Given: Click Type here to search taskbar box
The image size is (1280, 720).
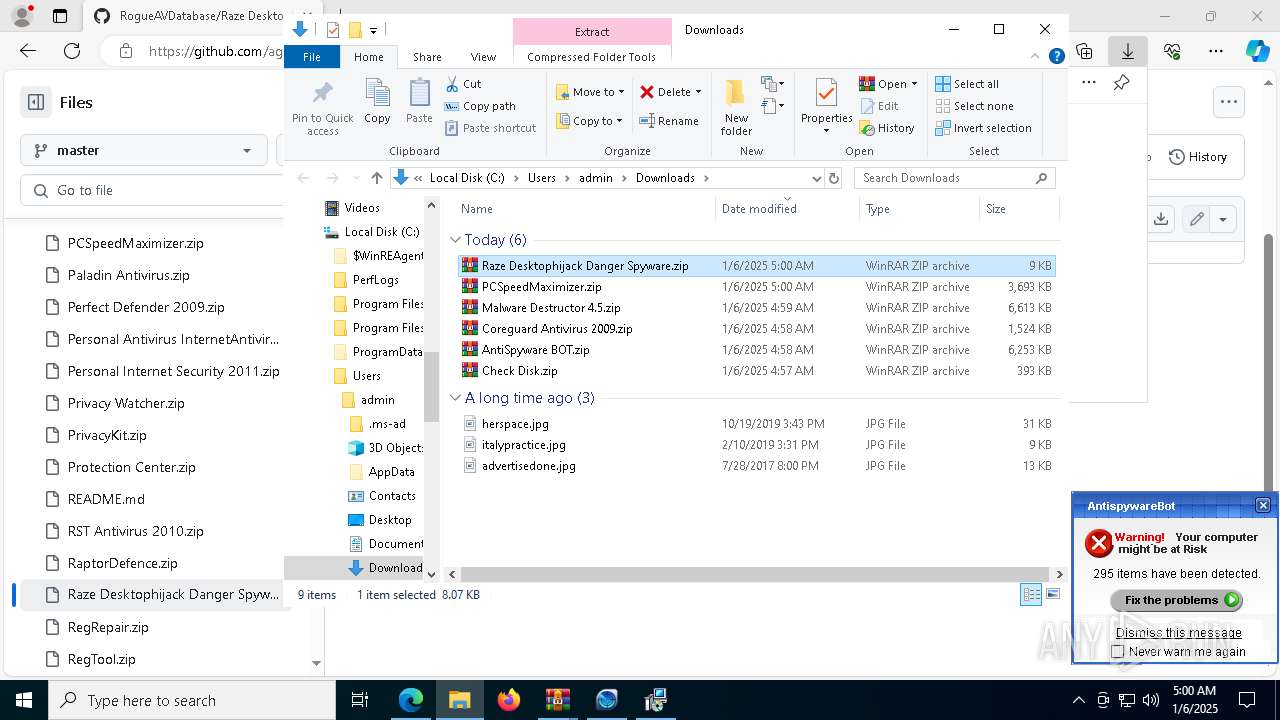Looking at the screenshot, I should point(192,700).
